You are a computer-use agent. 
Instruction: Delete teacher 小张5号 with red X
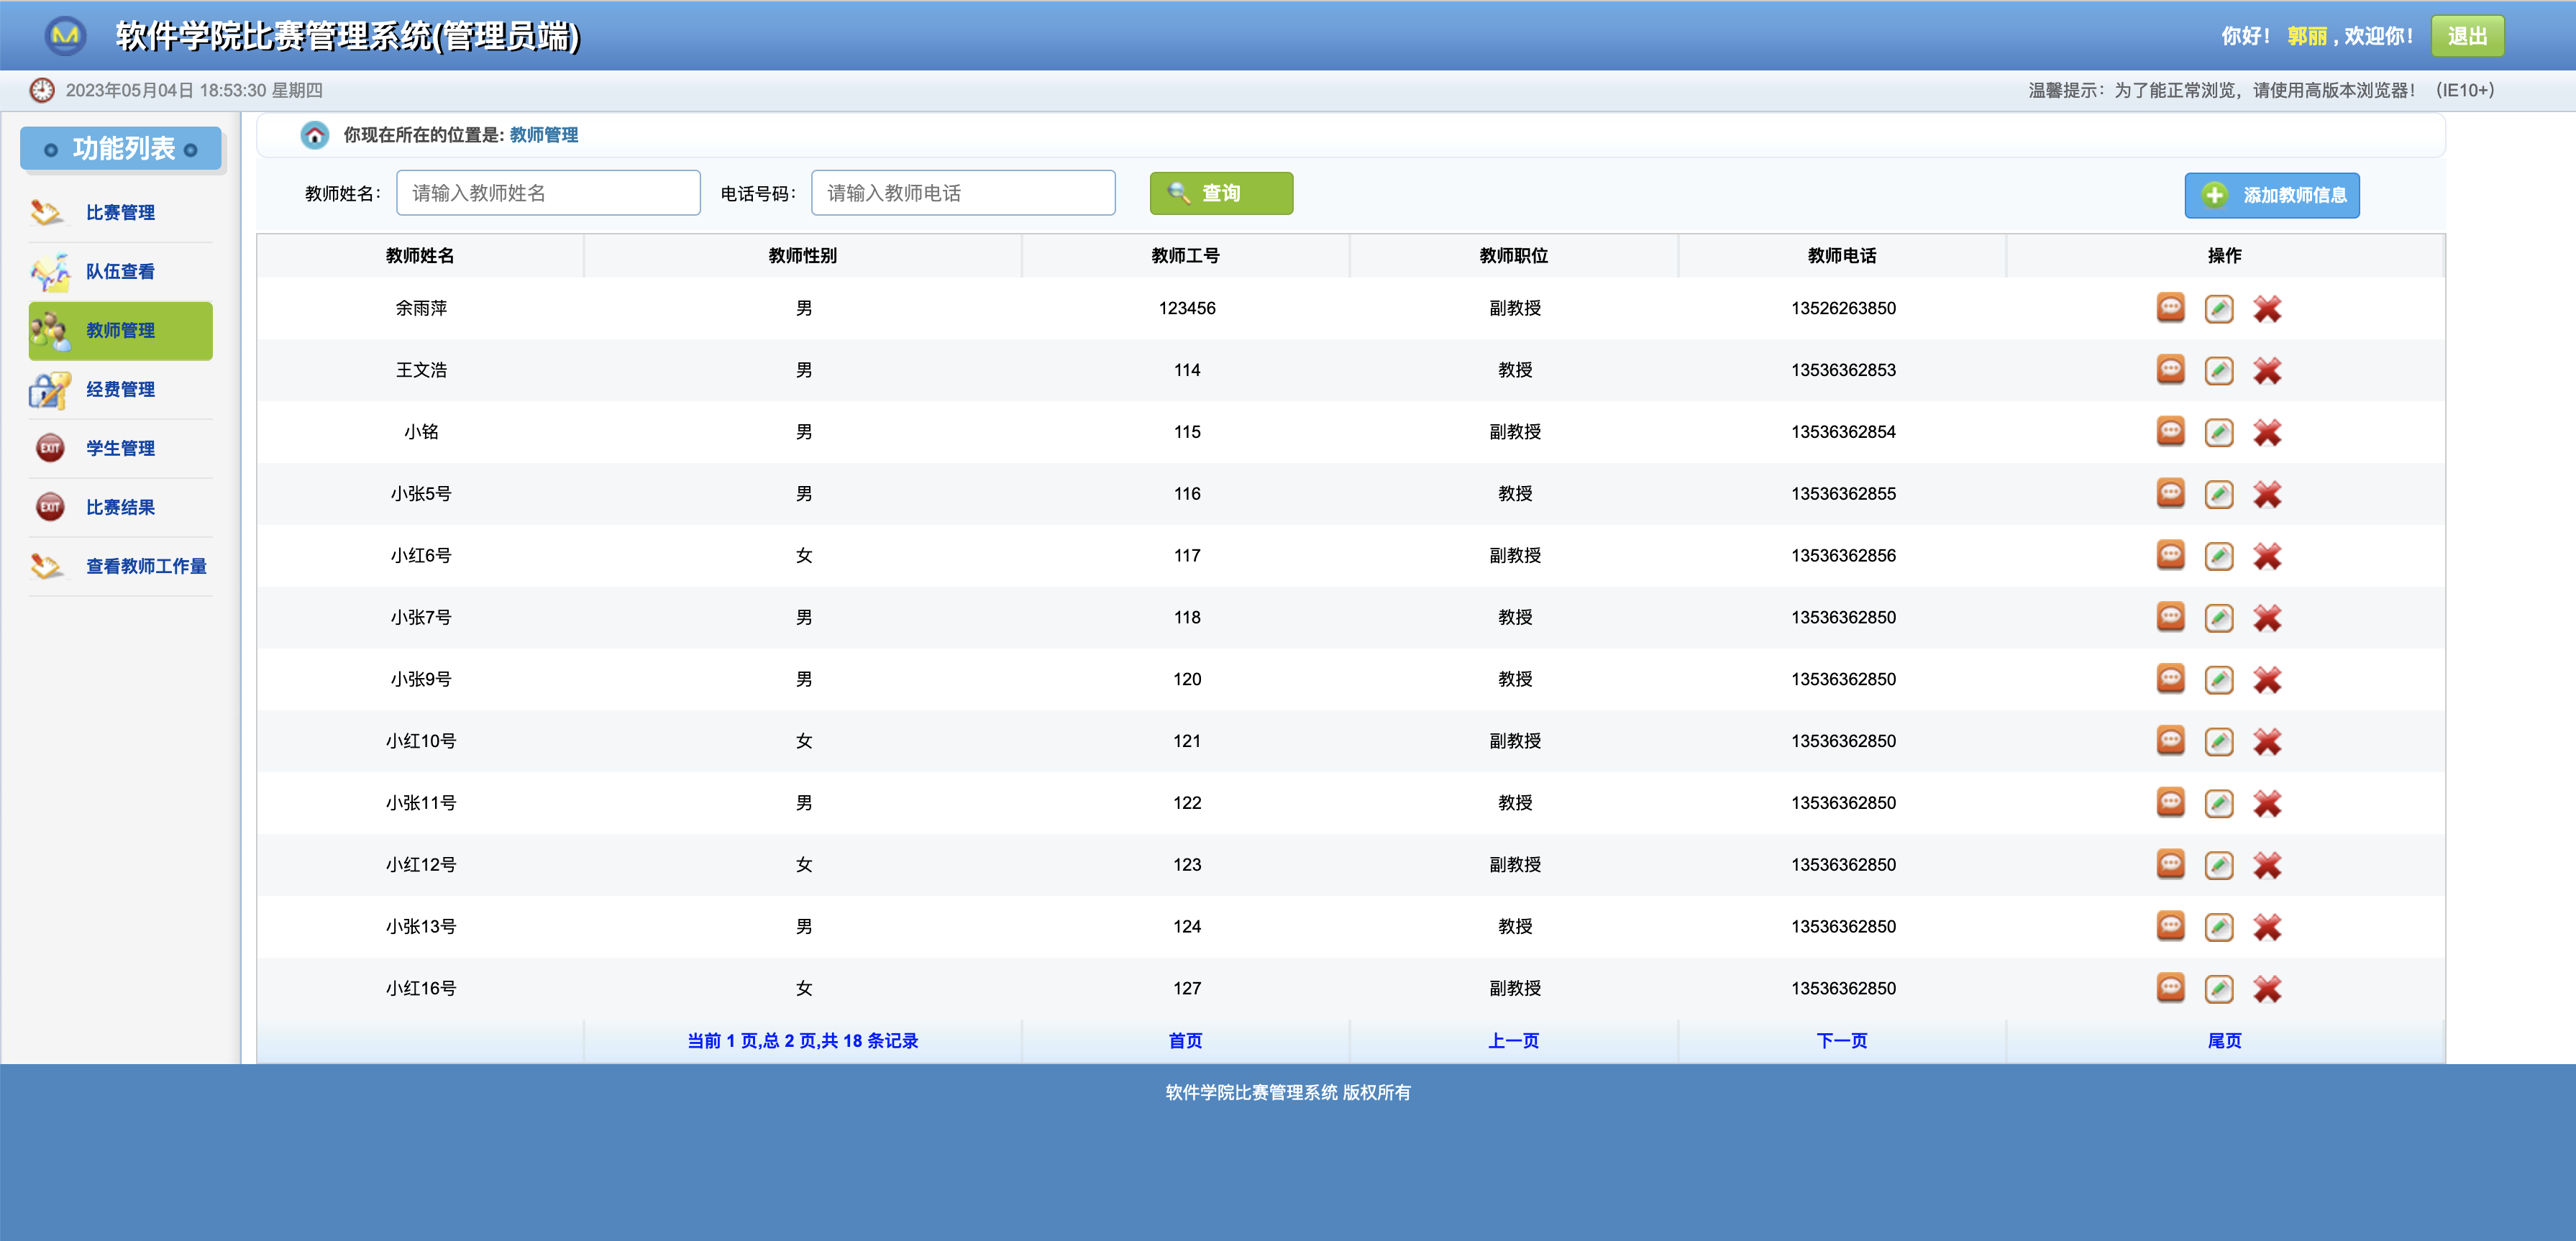[2266, 495]
